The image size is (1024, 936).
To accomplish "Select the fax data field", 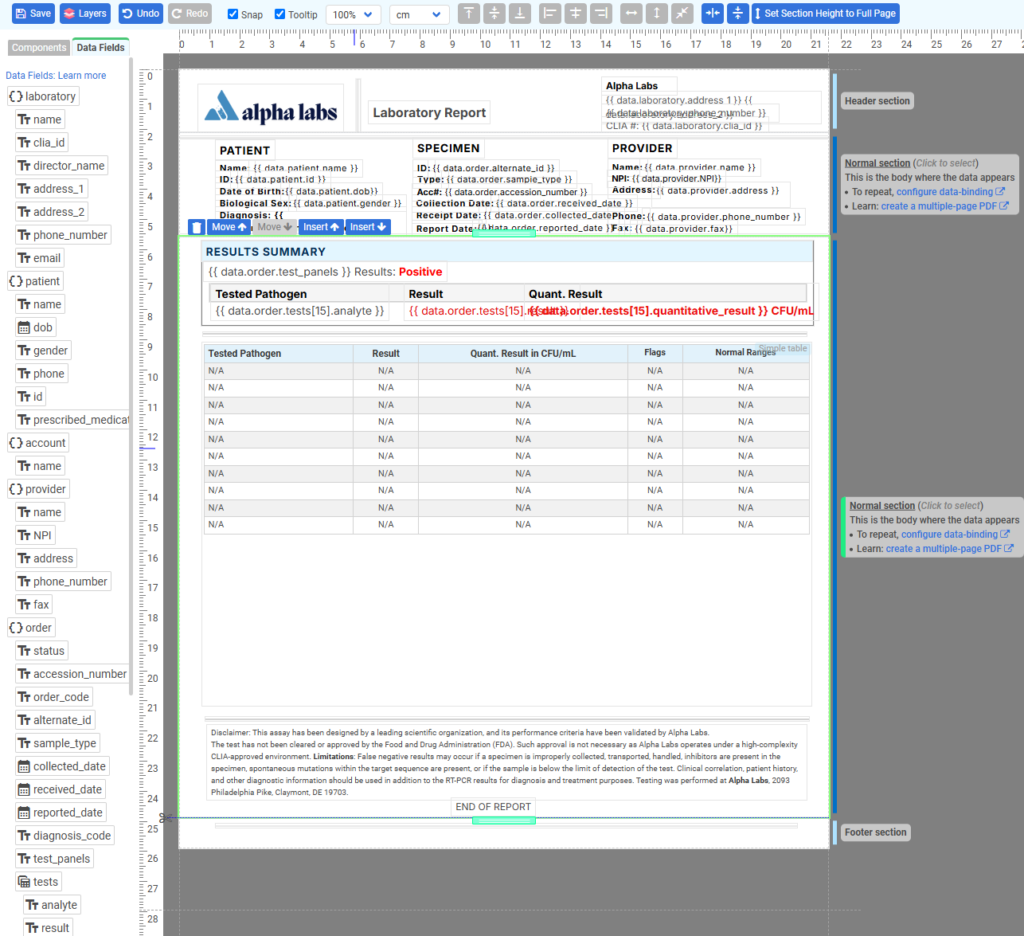I will tap(34, 604).
